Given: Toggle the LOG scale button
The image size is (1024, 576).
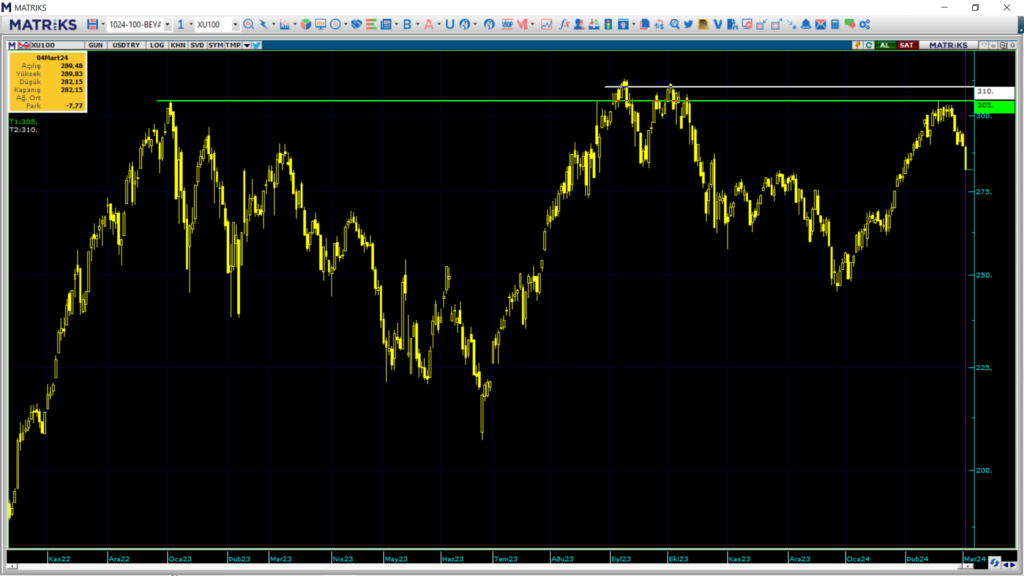Looking at the screenshot, I should pos(157,45).
